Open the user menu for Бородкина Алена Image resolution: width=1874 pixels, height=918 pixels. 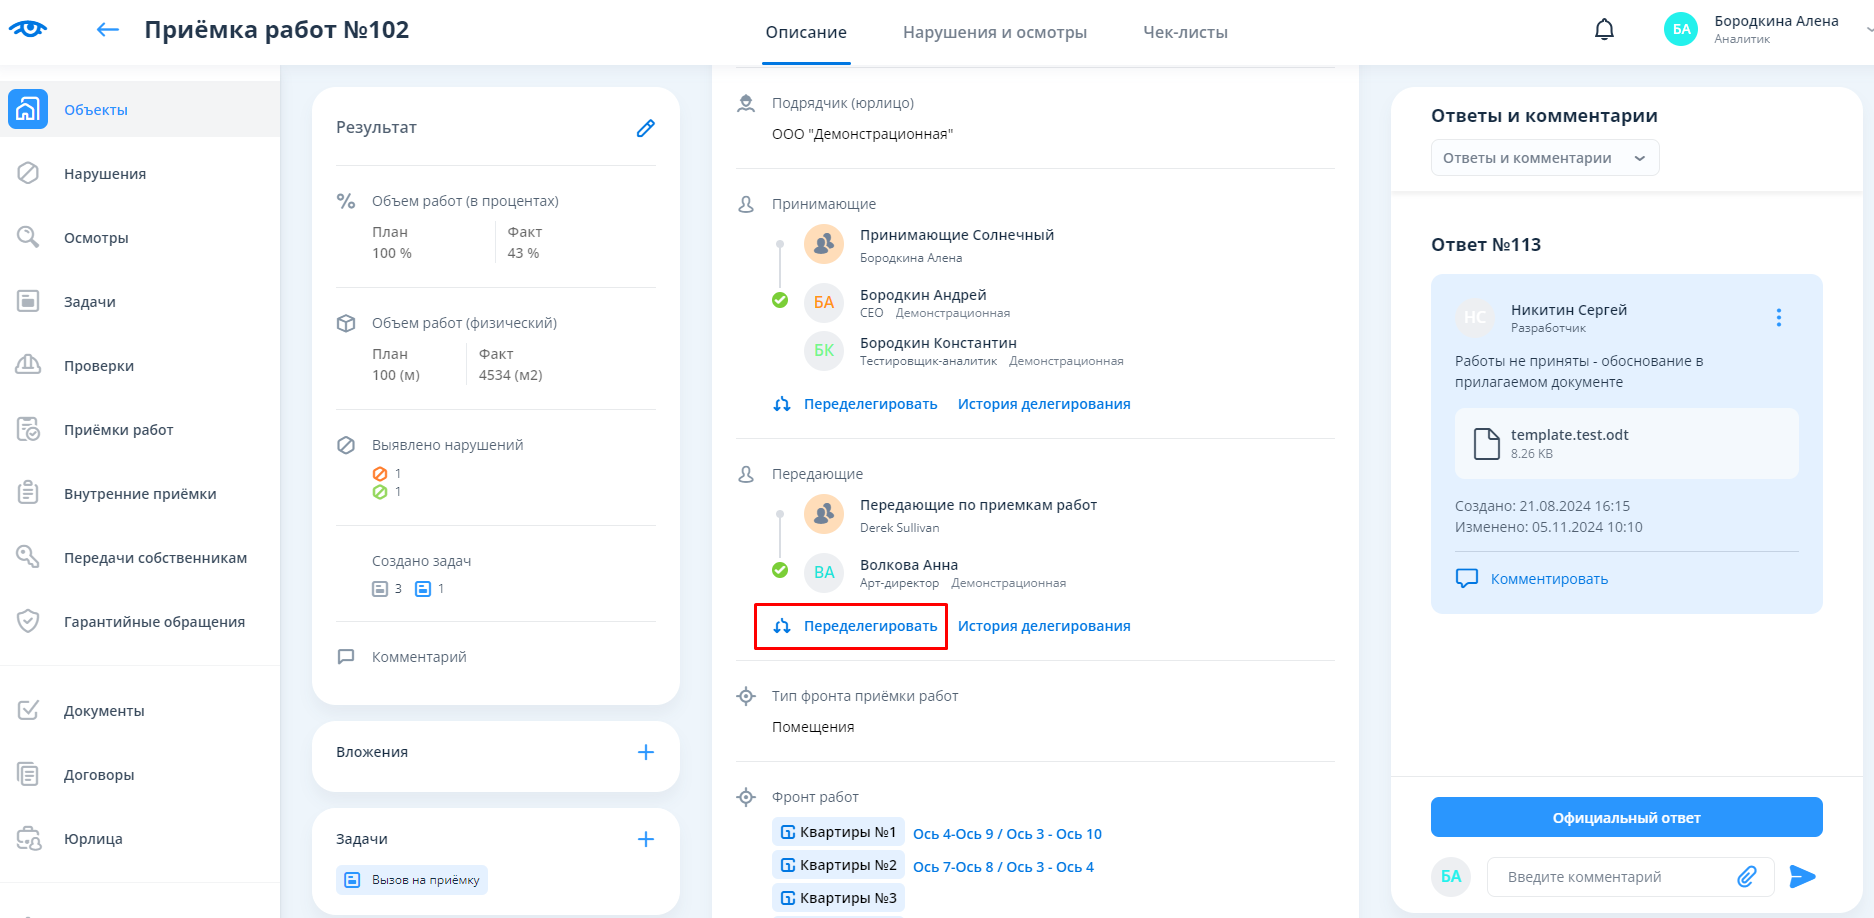tap(1775, 29)
